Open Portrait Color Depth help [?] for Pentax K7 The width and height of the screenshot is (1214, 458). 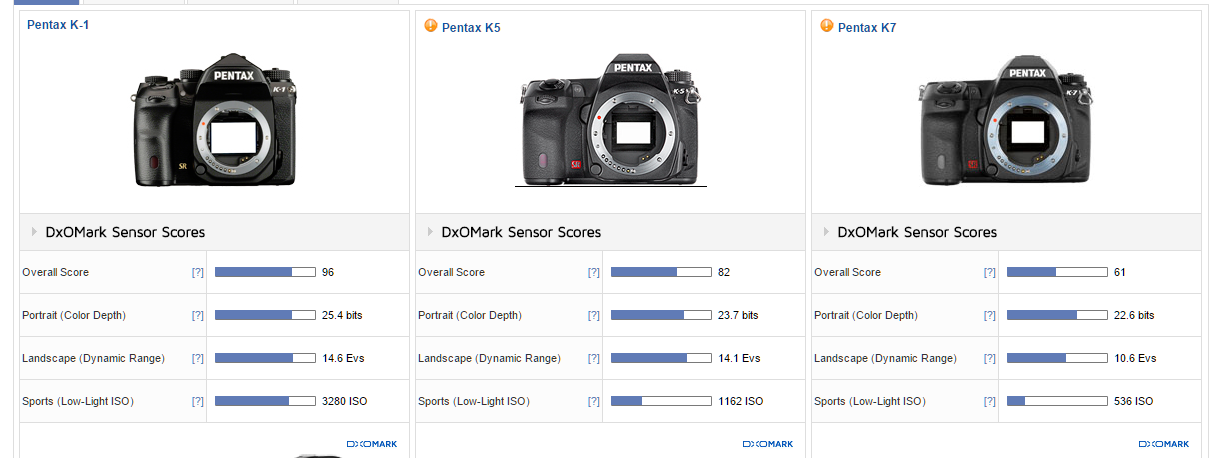[990, 316]
